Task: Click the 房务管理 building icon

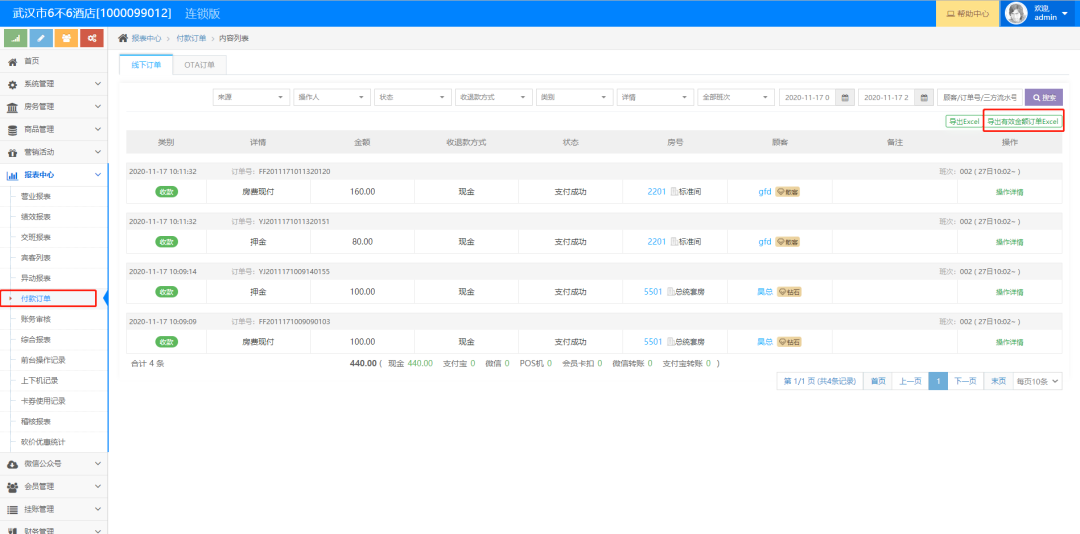Action: coord(12,107)
